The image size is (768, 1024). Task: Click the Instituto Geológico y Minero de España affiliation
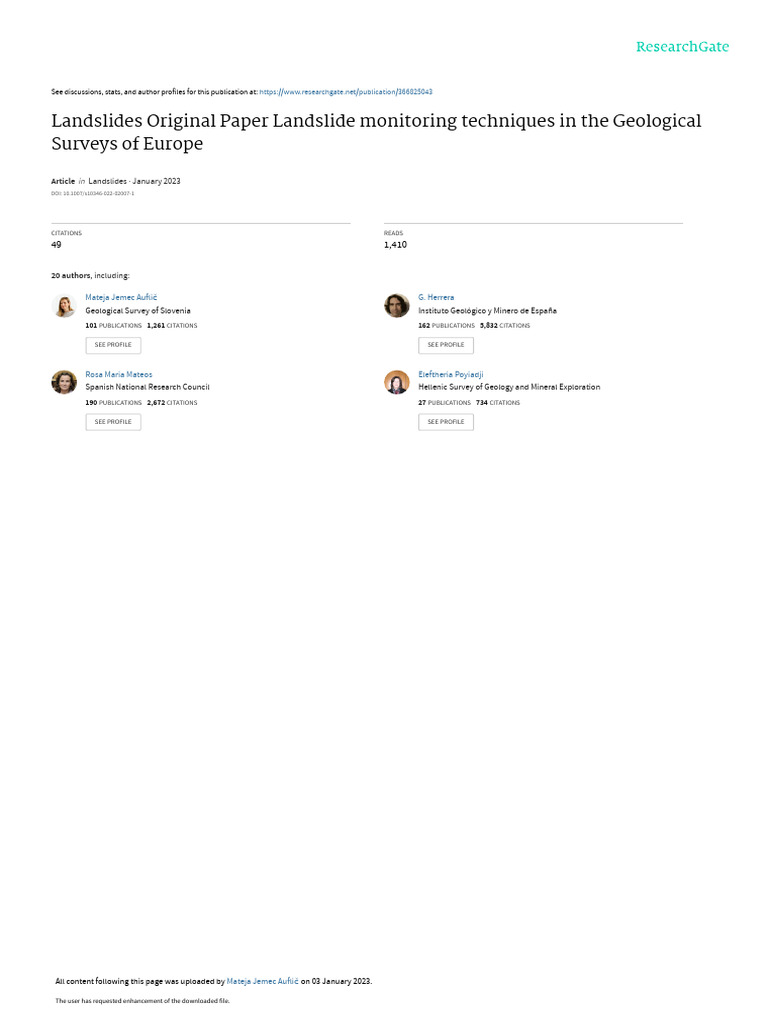point(487,311)
